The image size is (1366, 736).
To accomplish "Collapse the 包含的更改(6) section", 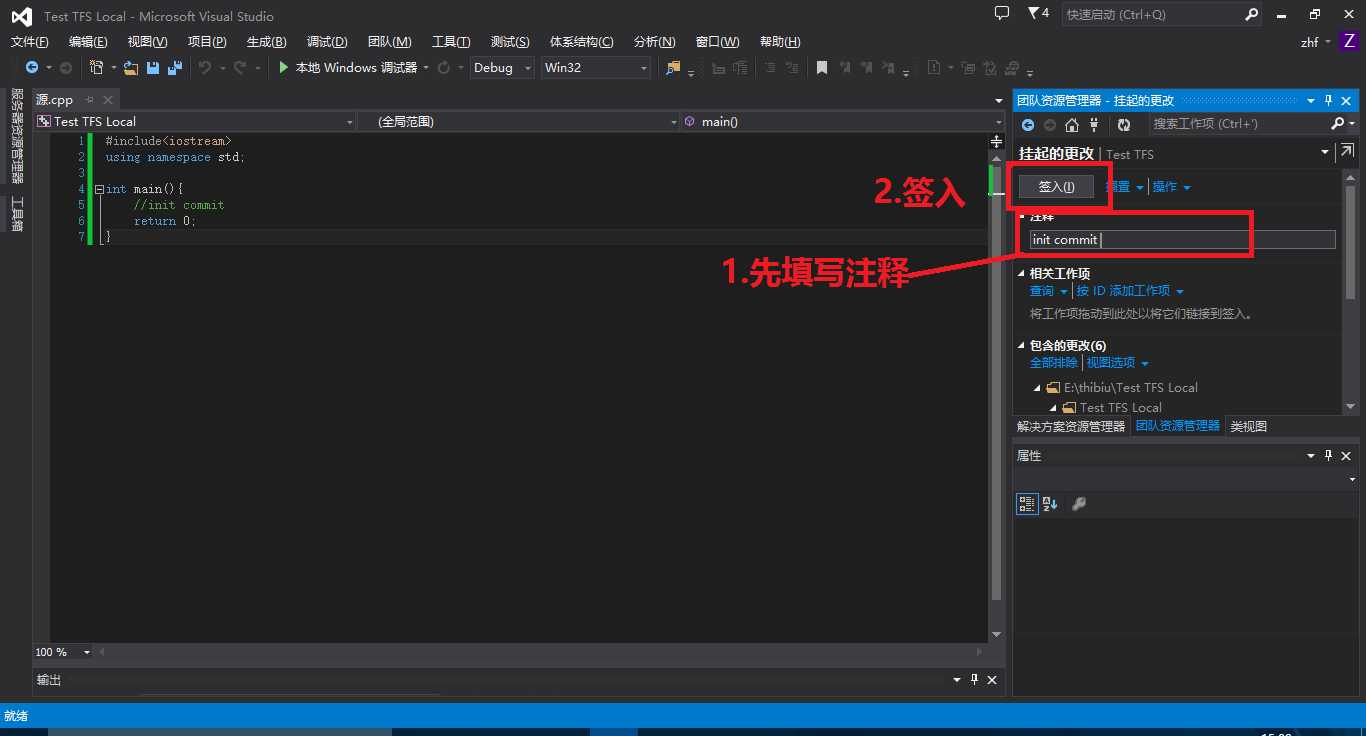I will 1022,345.
